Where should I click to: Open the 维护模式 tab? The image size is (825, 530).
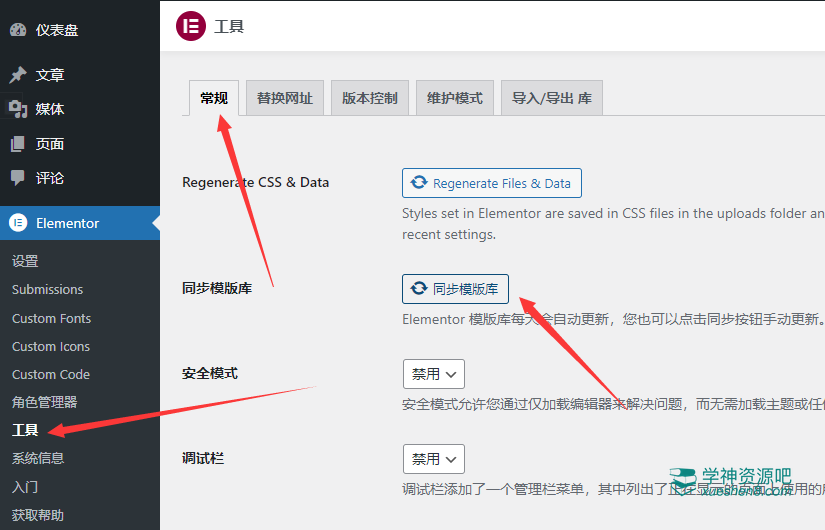455,98
